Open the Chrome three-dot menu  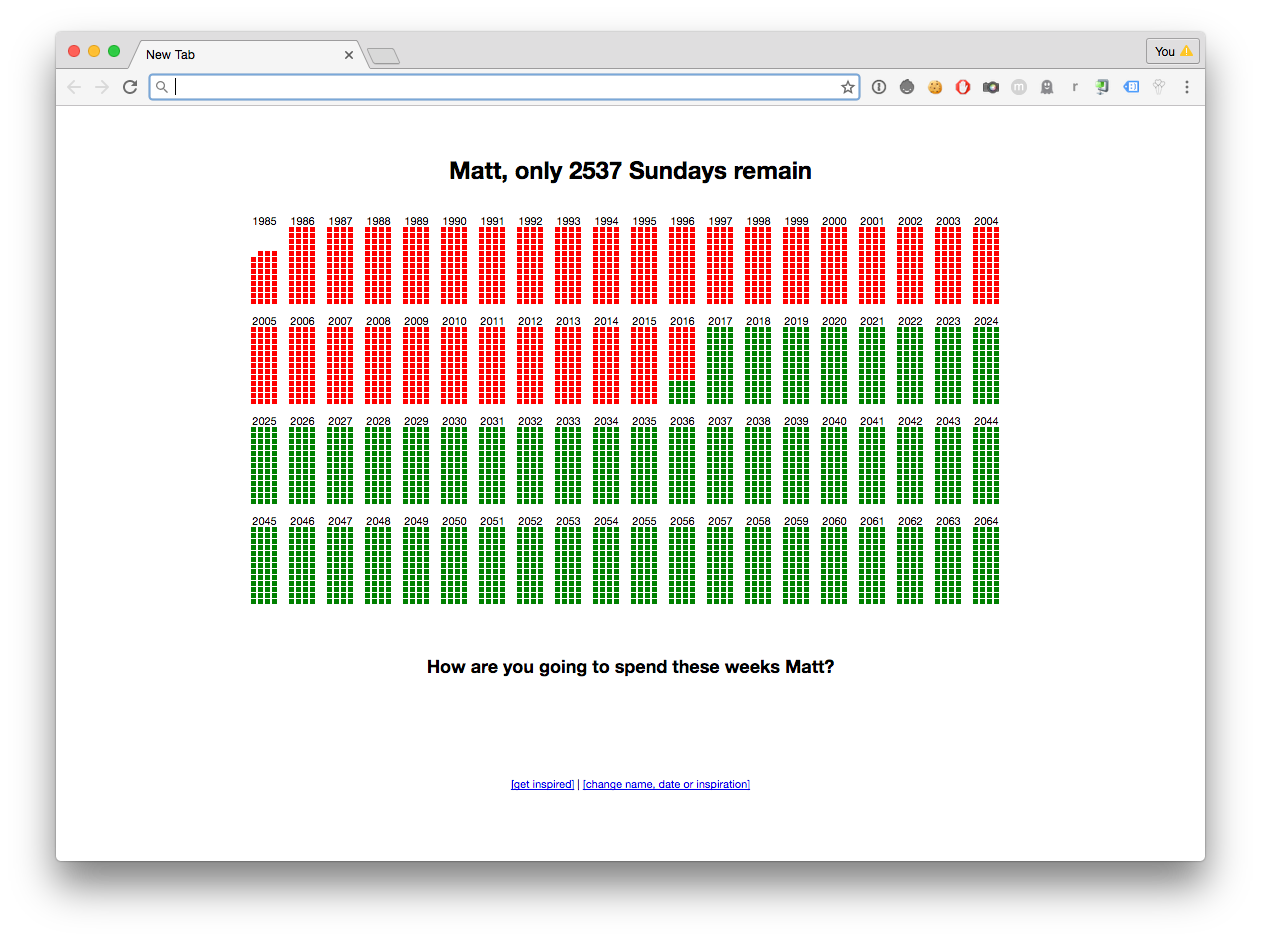[x=1187, y=87]
